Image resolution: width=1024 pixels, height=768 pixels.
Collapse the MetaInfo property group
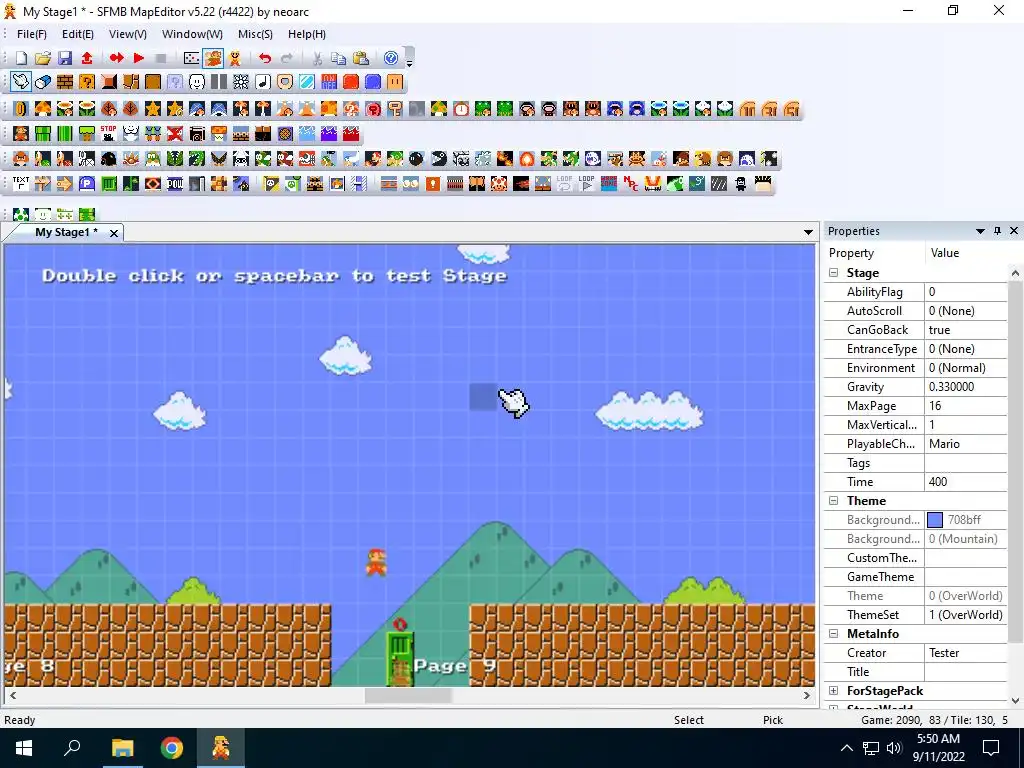(833, 633)
